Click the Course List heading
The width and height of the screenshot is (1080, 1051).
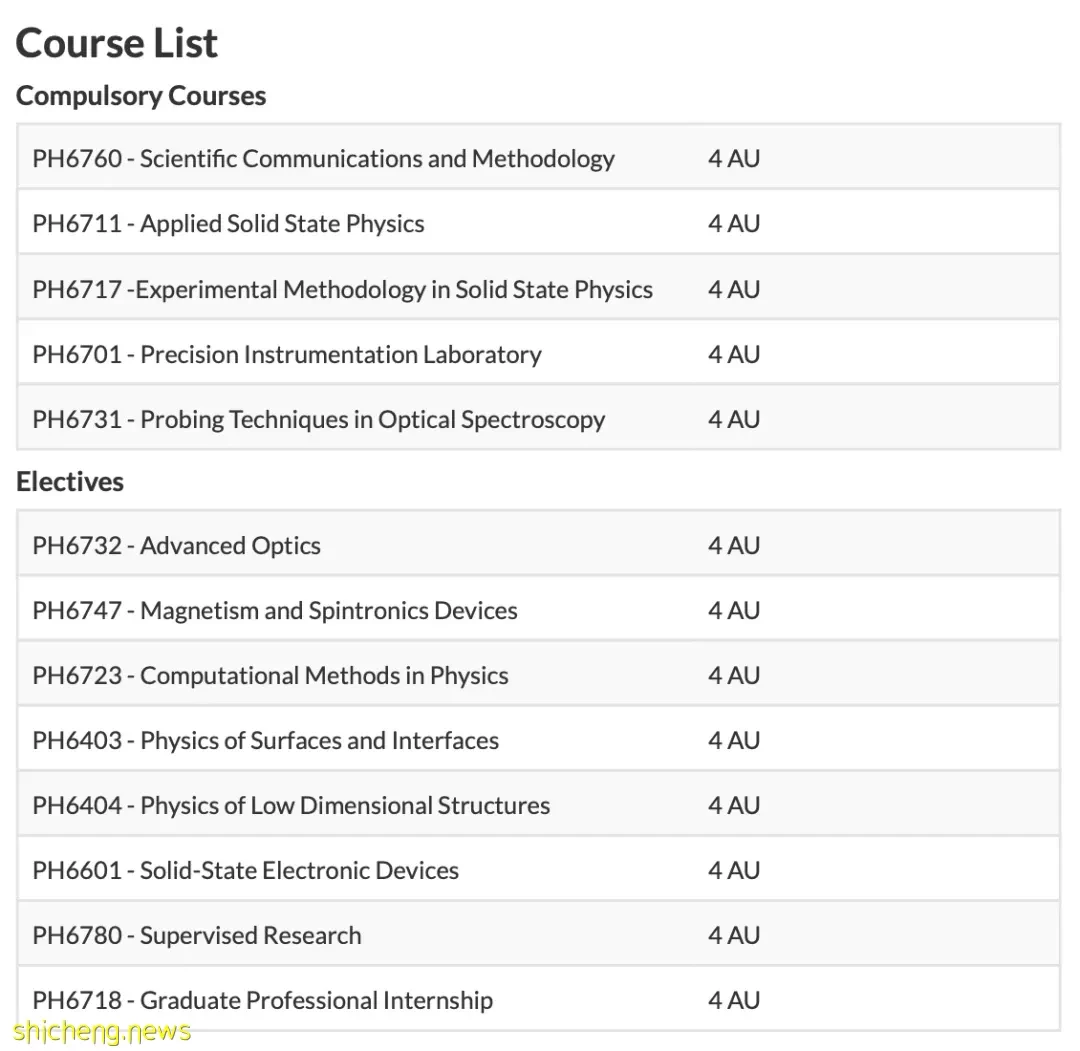pyautogui.click(x=116, y=43)
